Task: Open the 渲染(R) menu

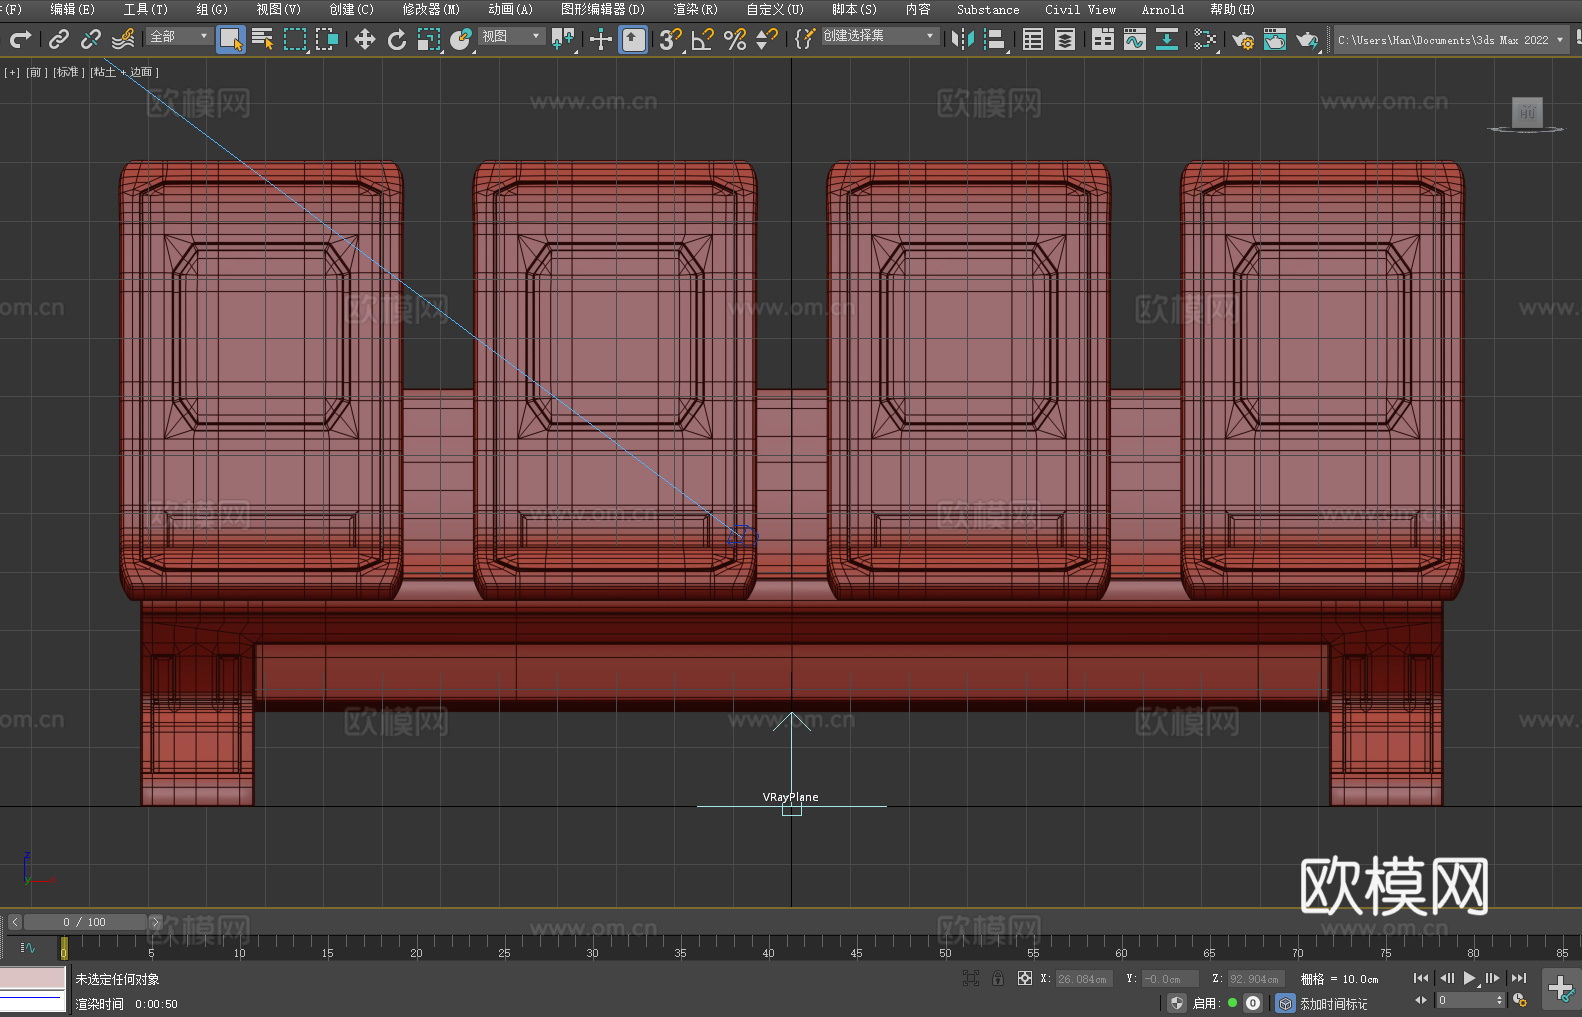Action: click(695, 9)
